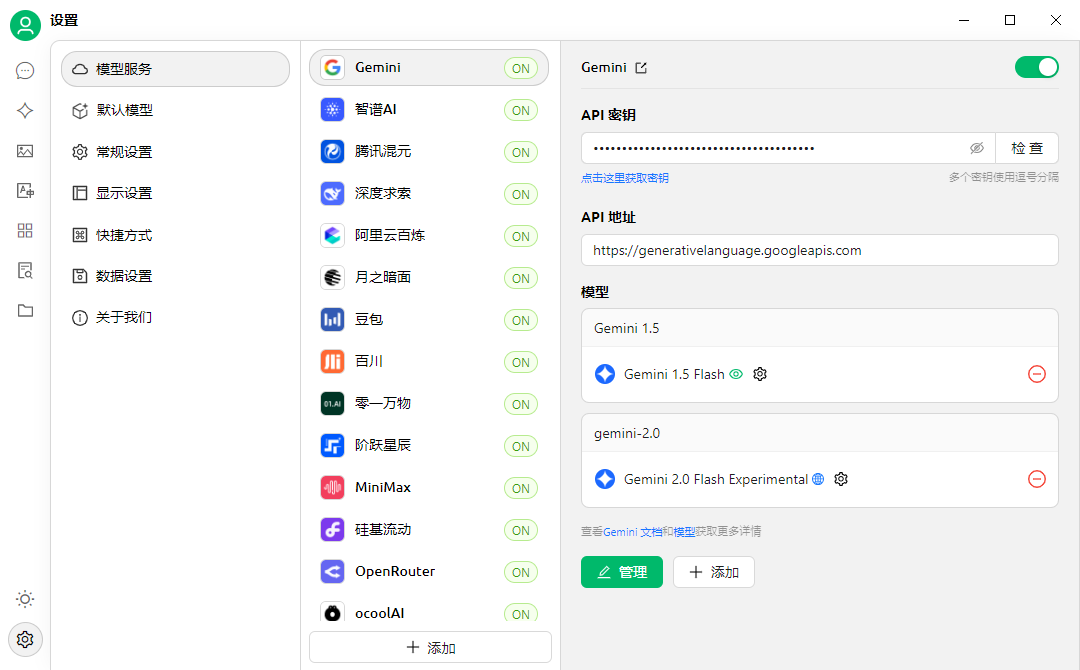Click the 检查 API key button
Screen dimensions: 1080x670
pyautogui.click(x=1027, y=148)
